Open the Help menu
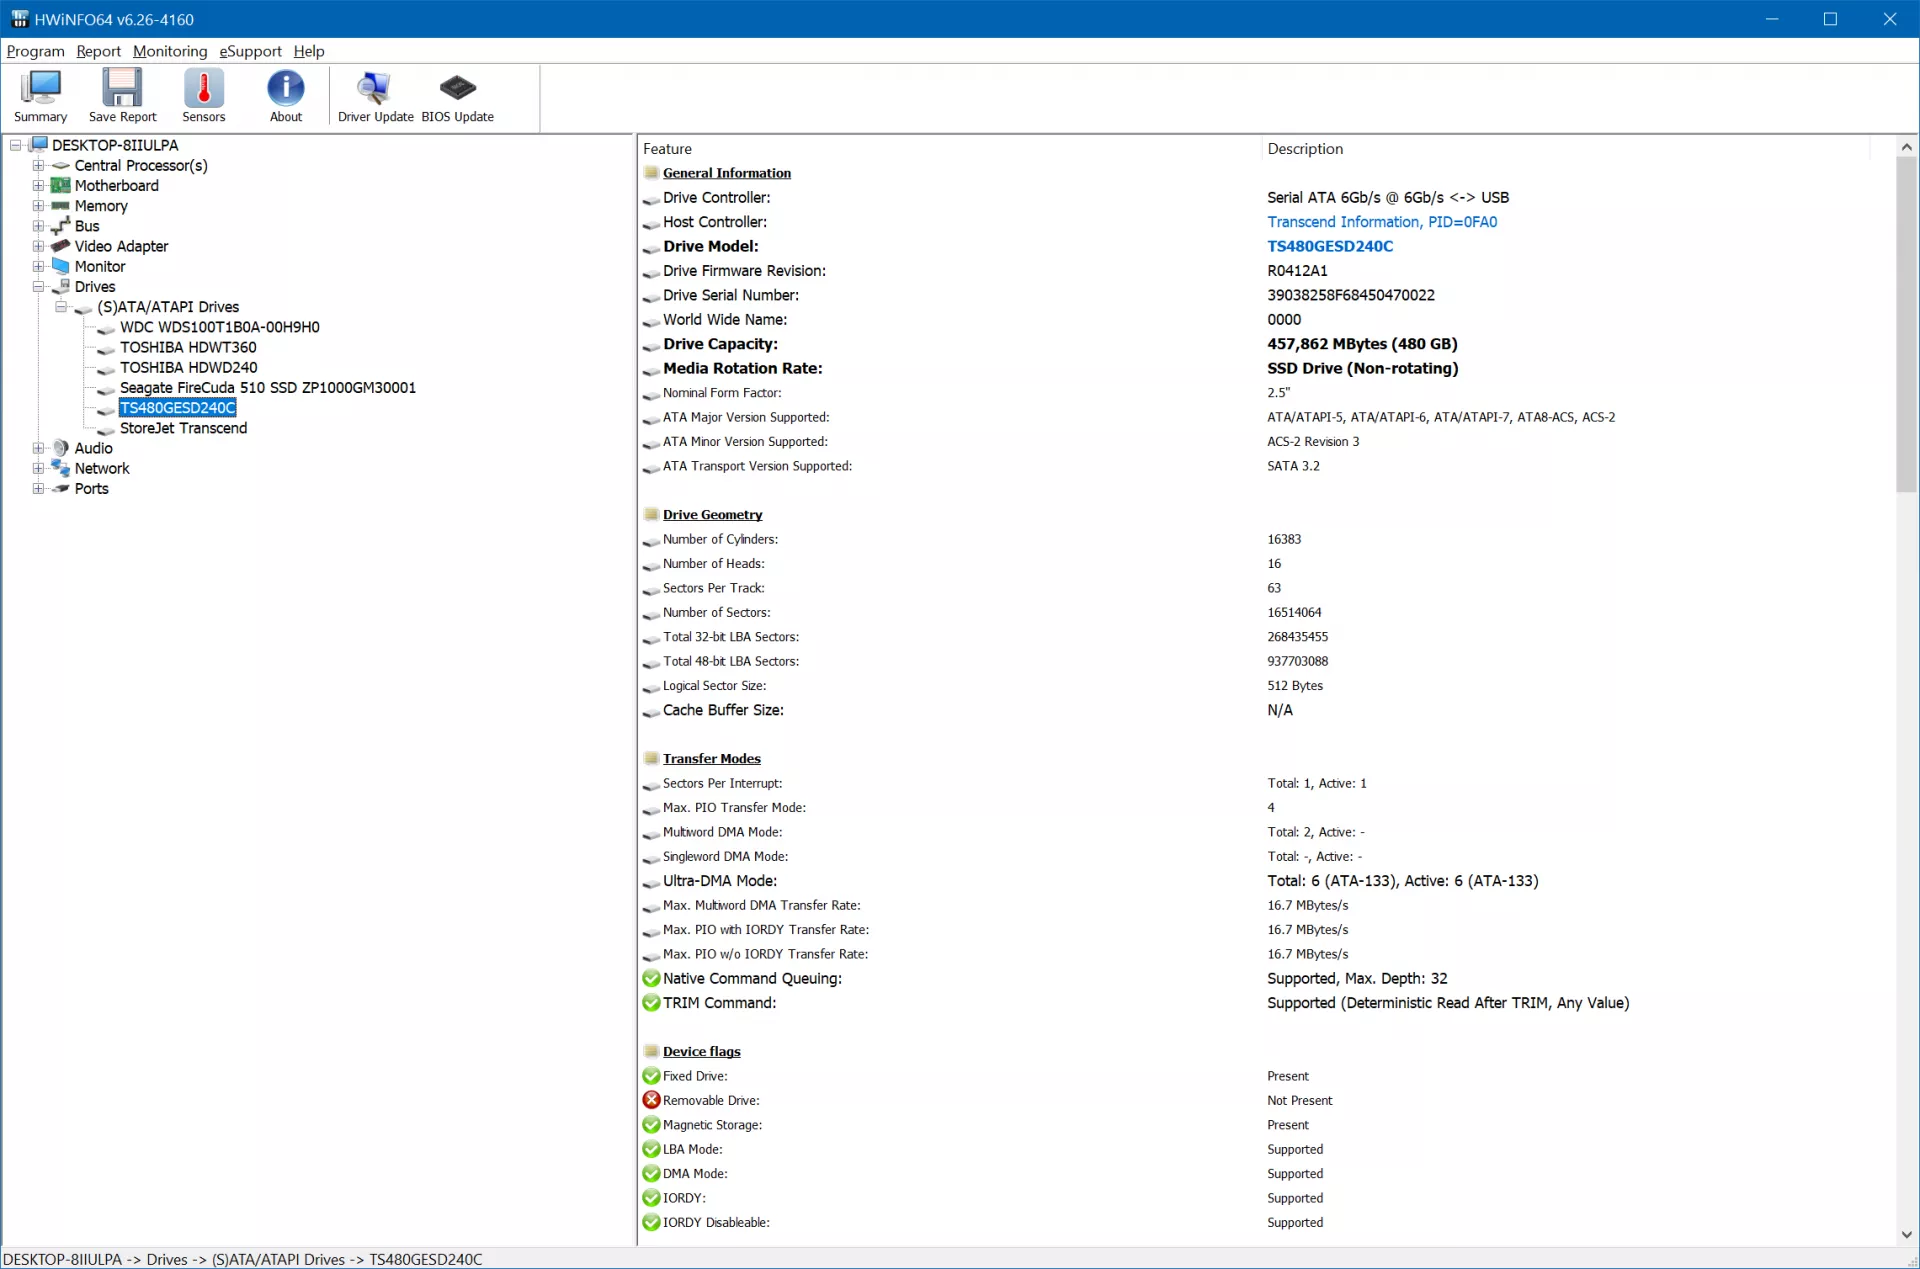1920x1269 pixels. (309, 51)
